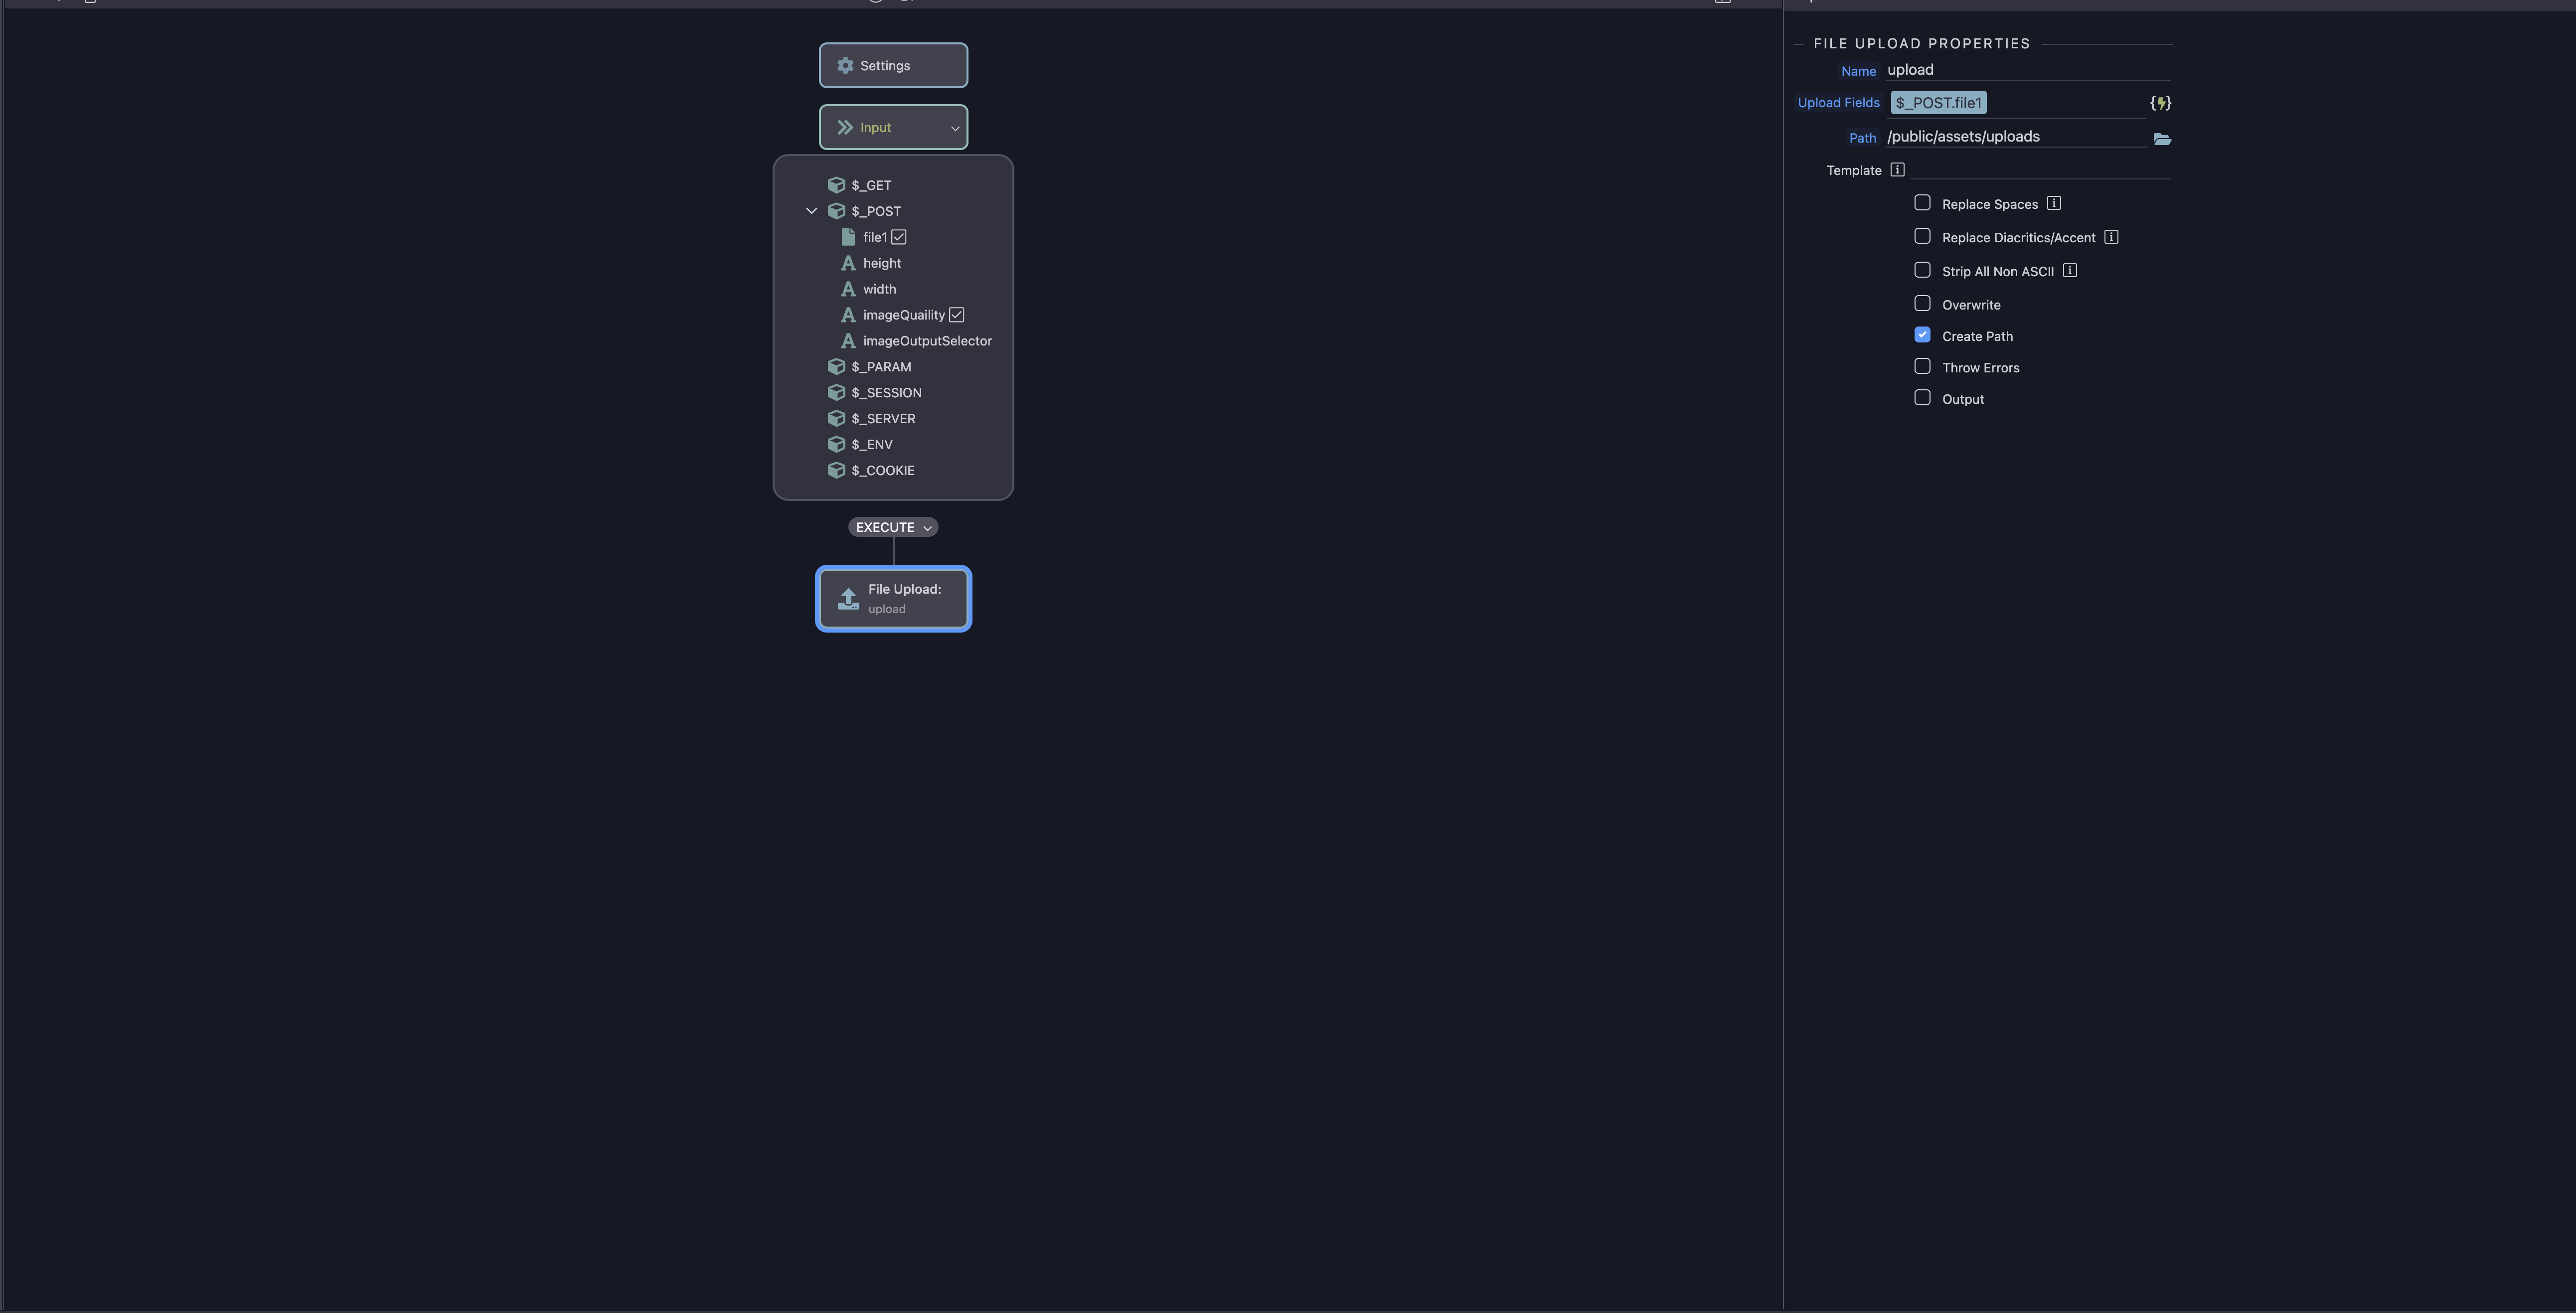Collapse the $_POST tree item
2576x1313 pixels.
tap(812, 211)
